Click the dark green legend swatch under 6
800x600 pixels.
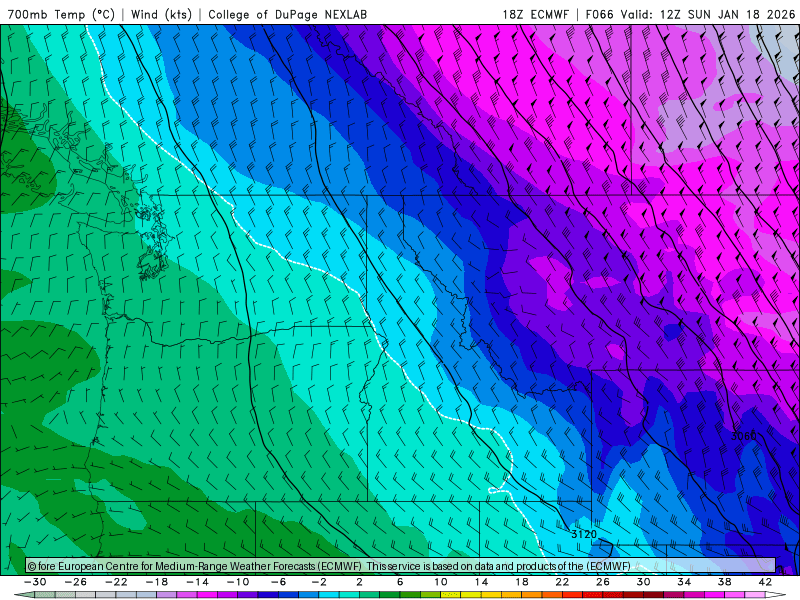point(390,595)
